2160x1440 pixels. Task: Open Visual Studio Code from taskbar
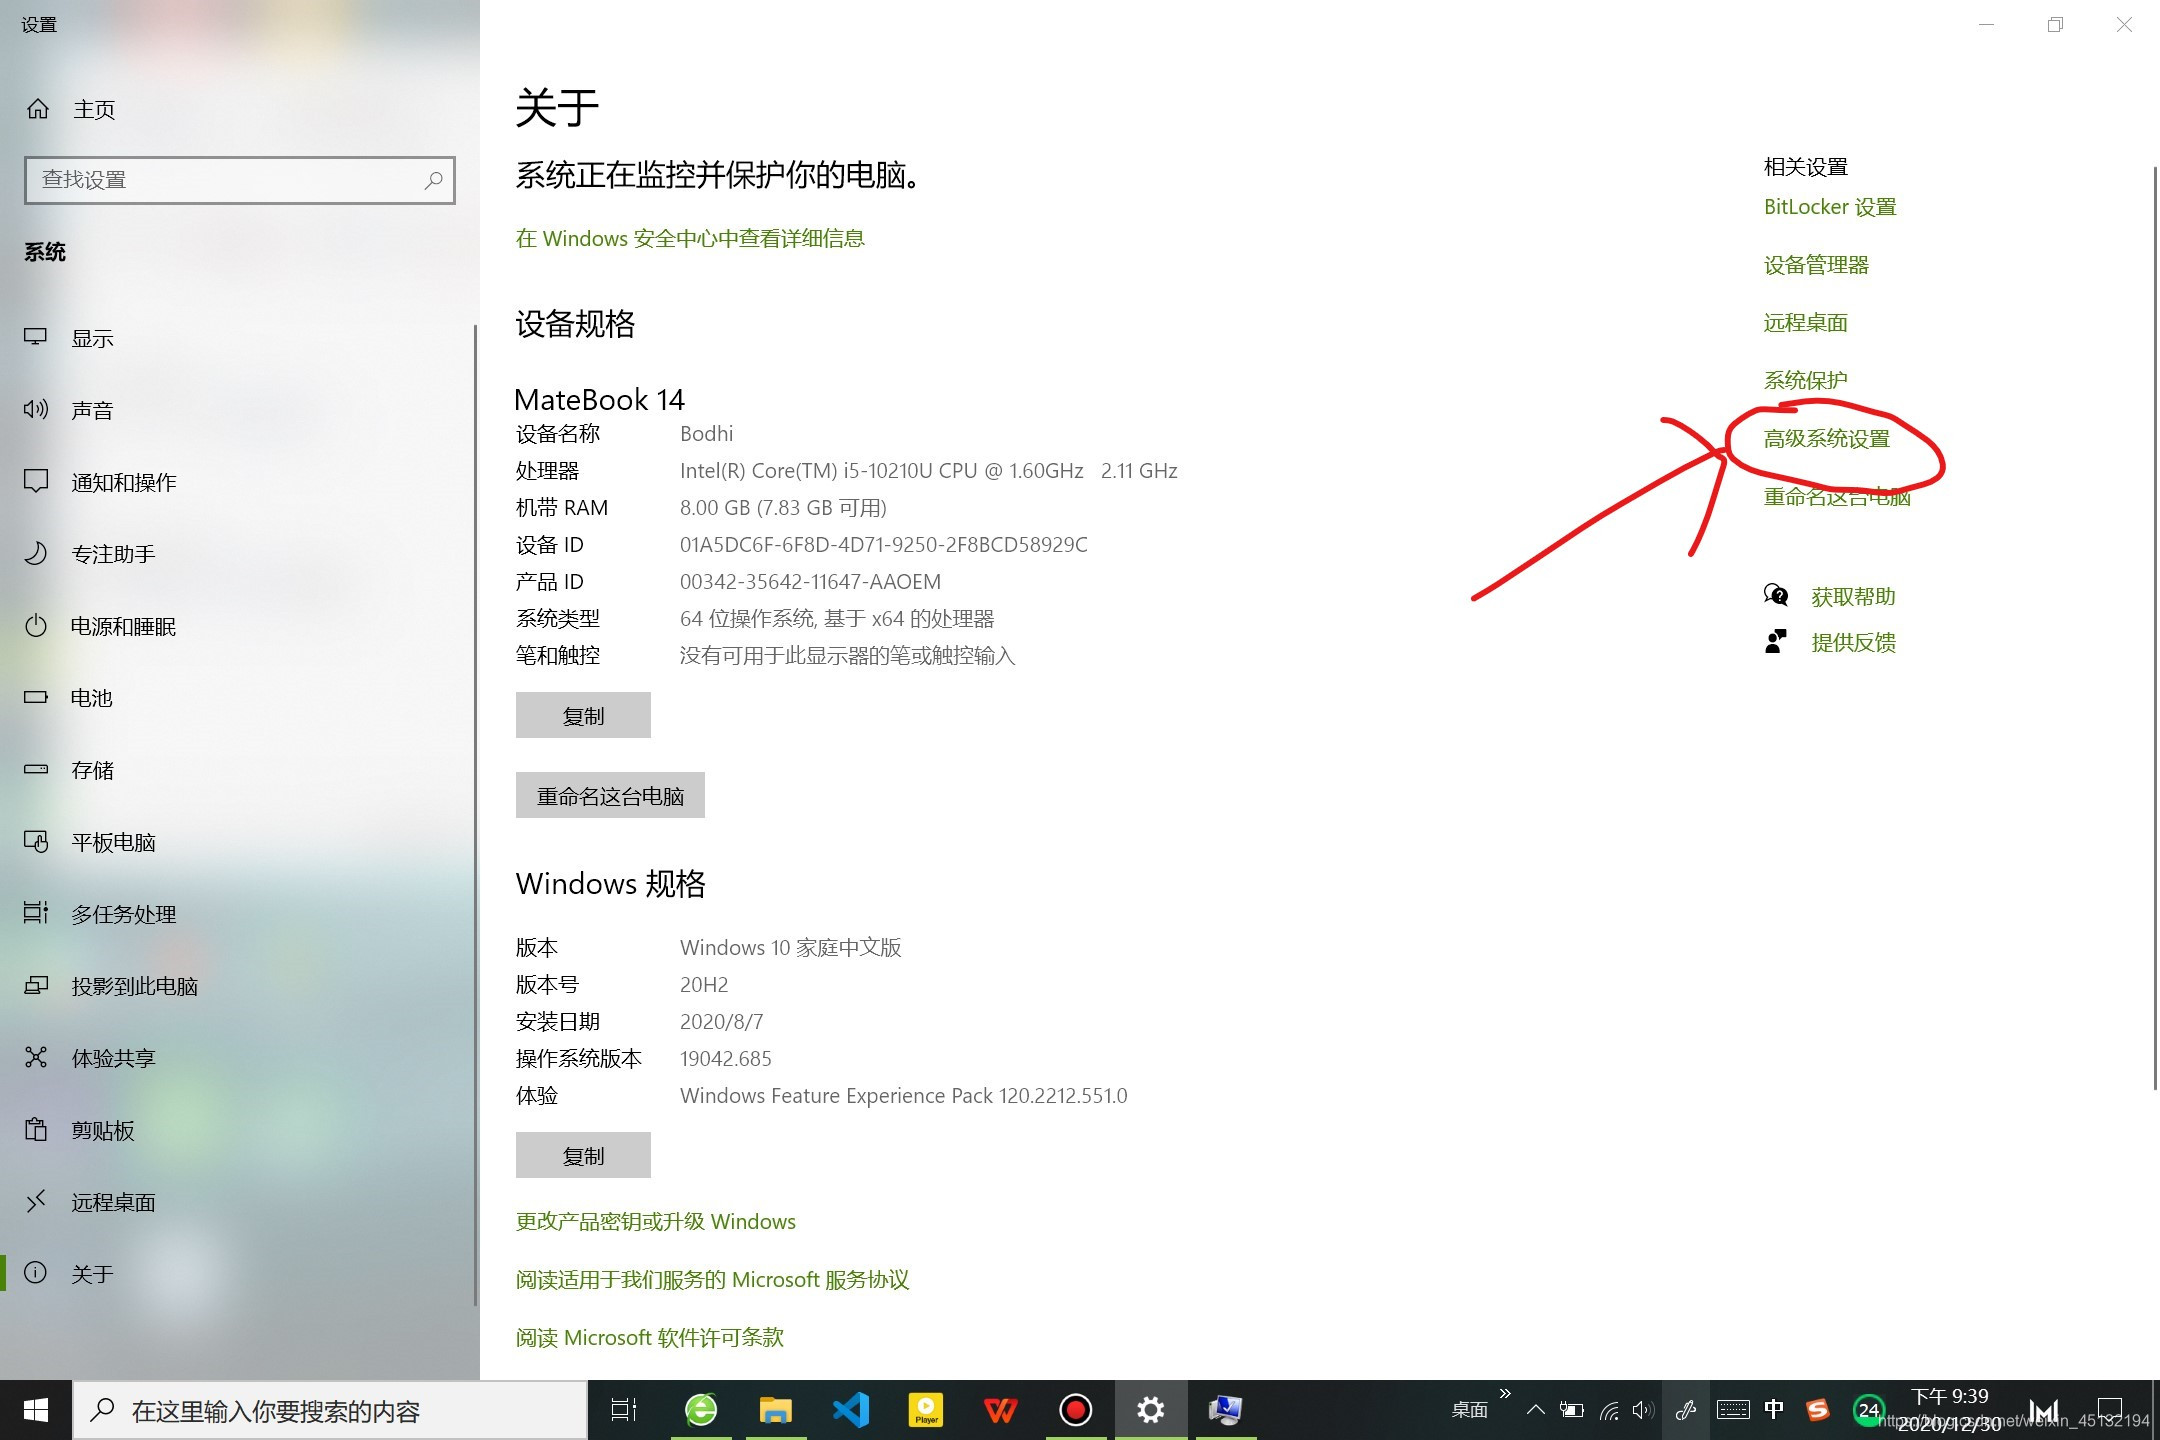pos(851,1410)
